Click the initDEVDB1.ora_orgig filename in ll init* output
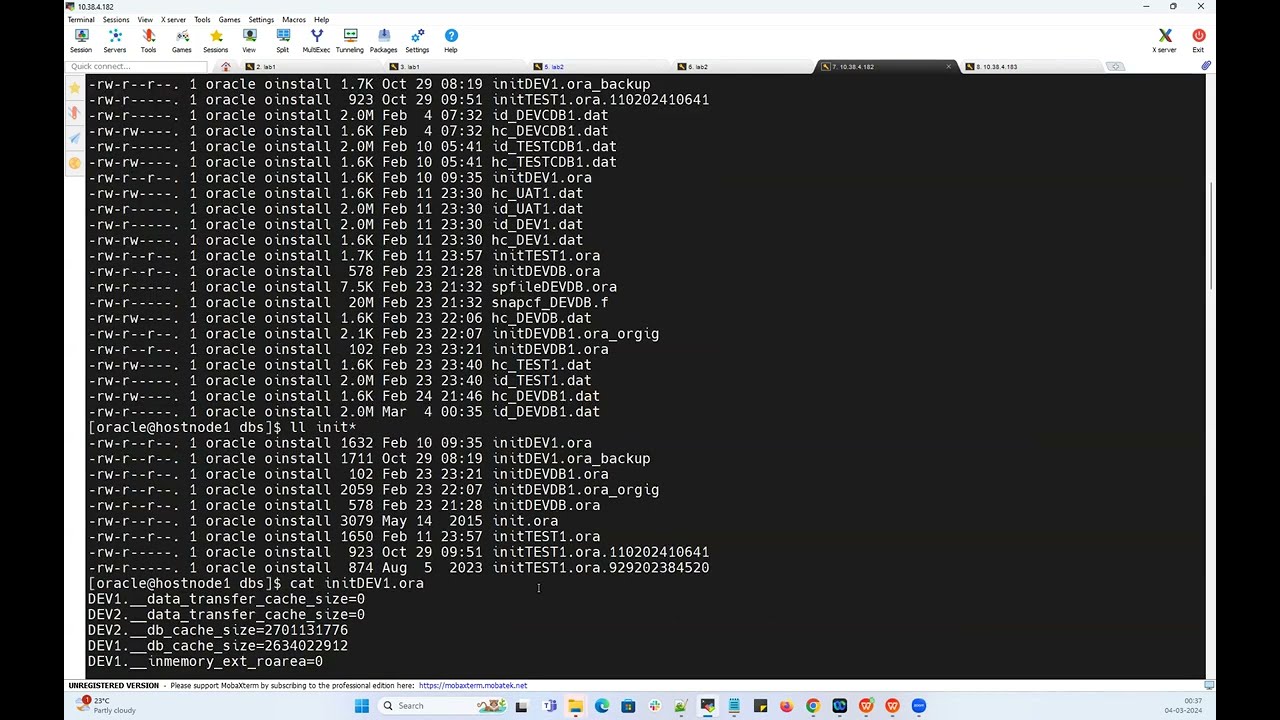 [575, 490]
